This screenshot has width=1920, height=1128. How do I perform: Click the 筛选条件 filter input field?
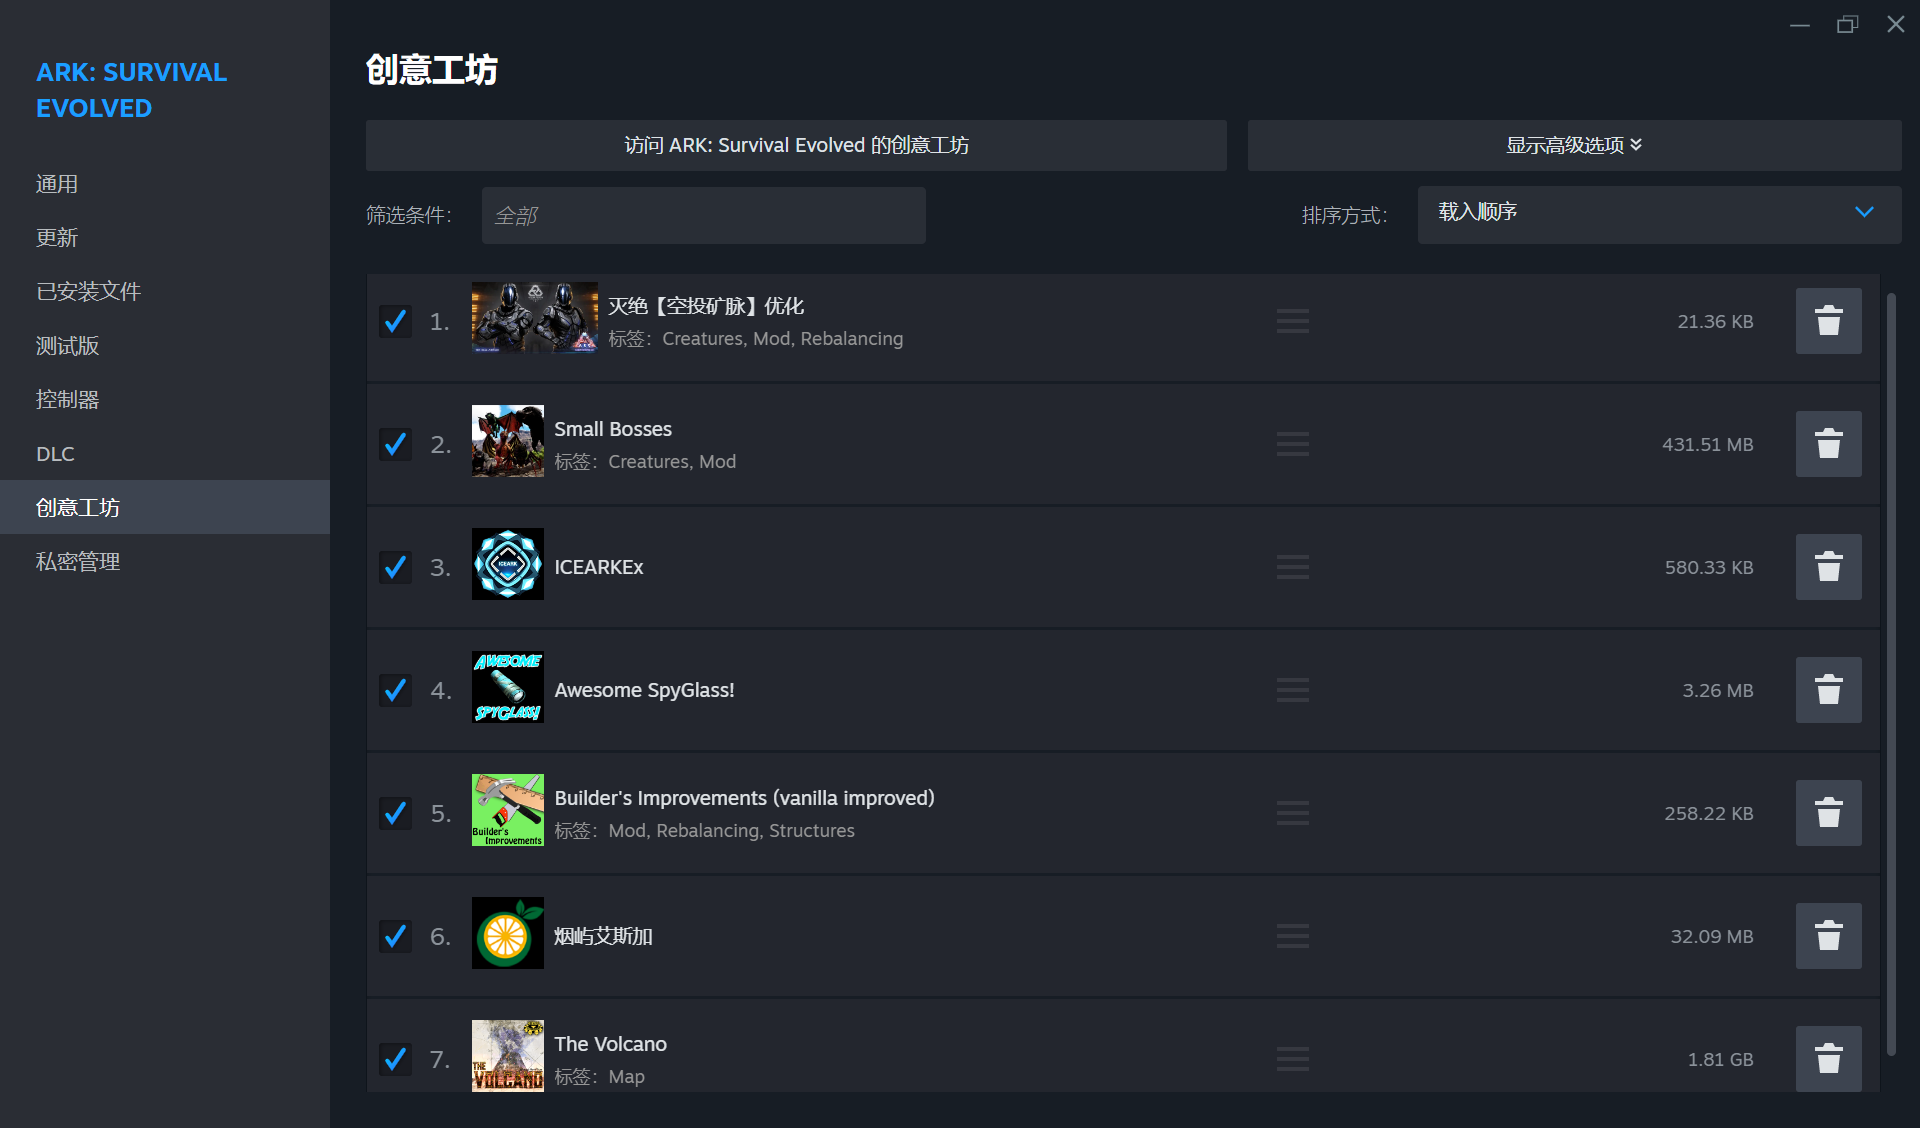pyautogui.click(x=703, y=215)
